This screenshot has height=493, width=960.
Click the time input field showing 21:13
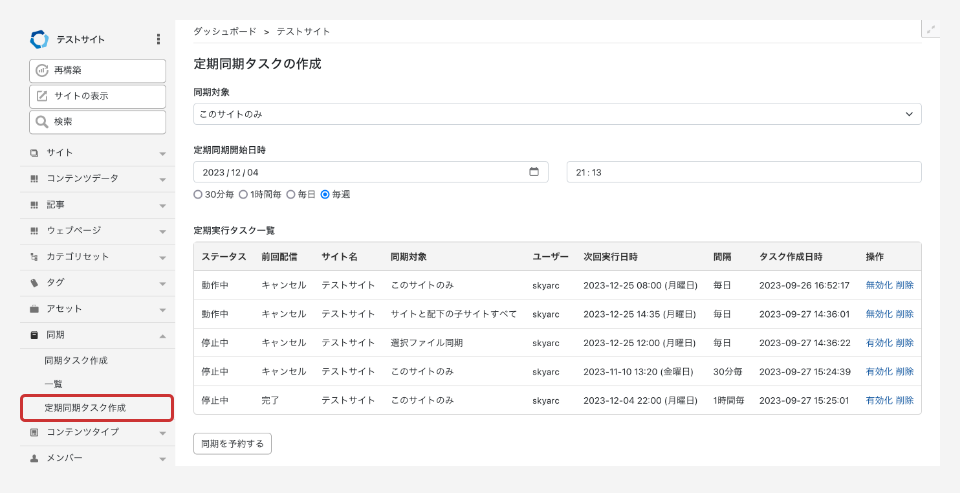click(x=743, y=172)
